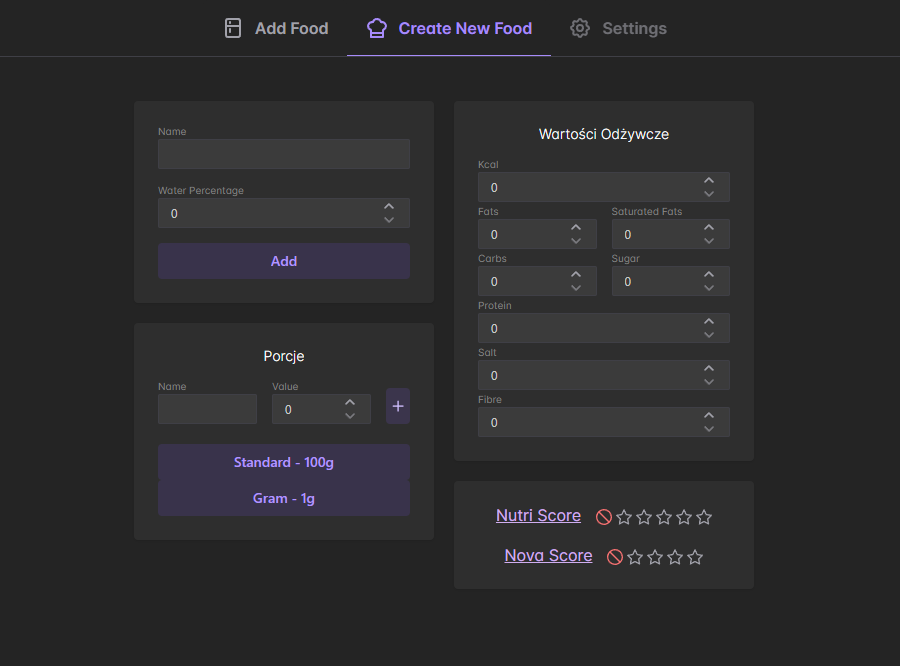This screenshot has height=666, width=900.
Task: Decrease Water Percentage with down arrow
Action: (389, 220)
